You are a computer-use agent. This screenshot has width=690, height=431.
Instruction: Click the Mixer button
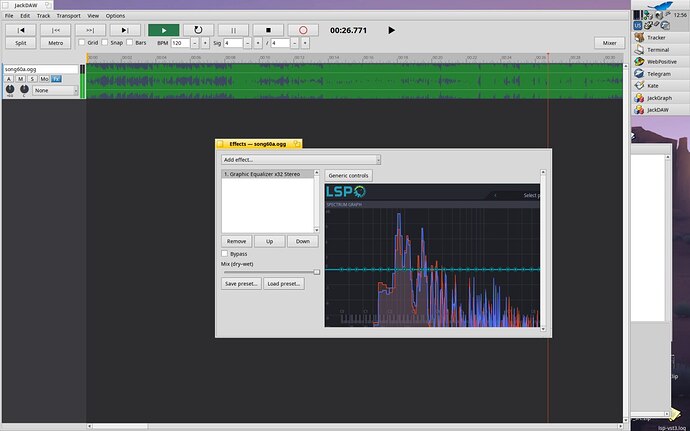click(609, 43)
